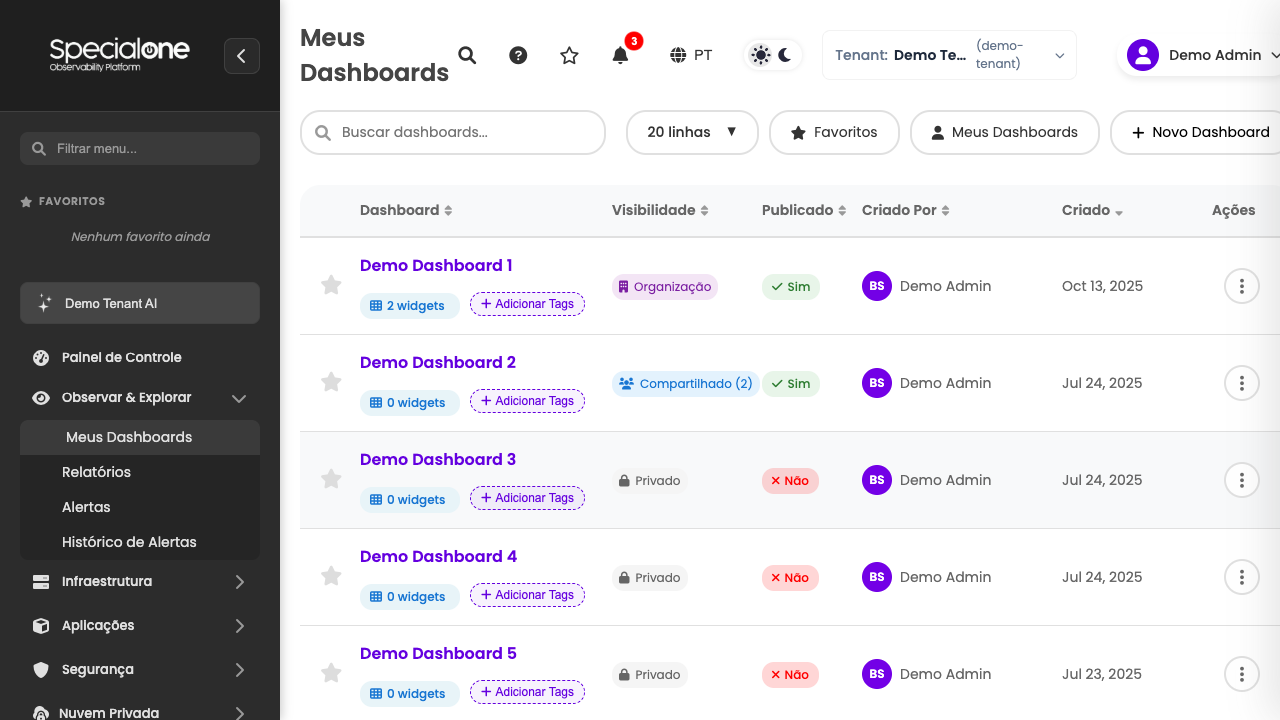This screenshot has width=1280, height=720.
Task: Open actions menu for Demo Dashboard 2
Action: pos(1241,383)
